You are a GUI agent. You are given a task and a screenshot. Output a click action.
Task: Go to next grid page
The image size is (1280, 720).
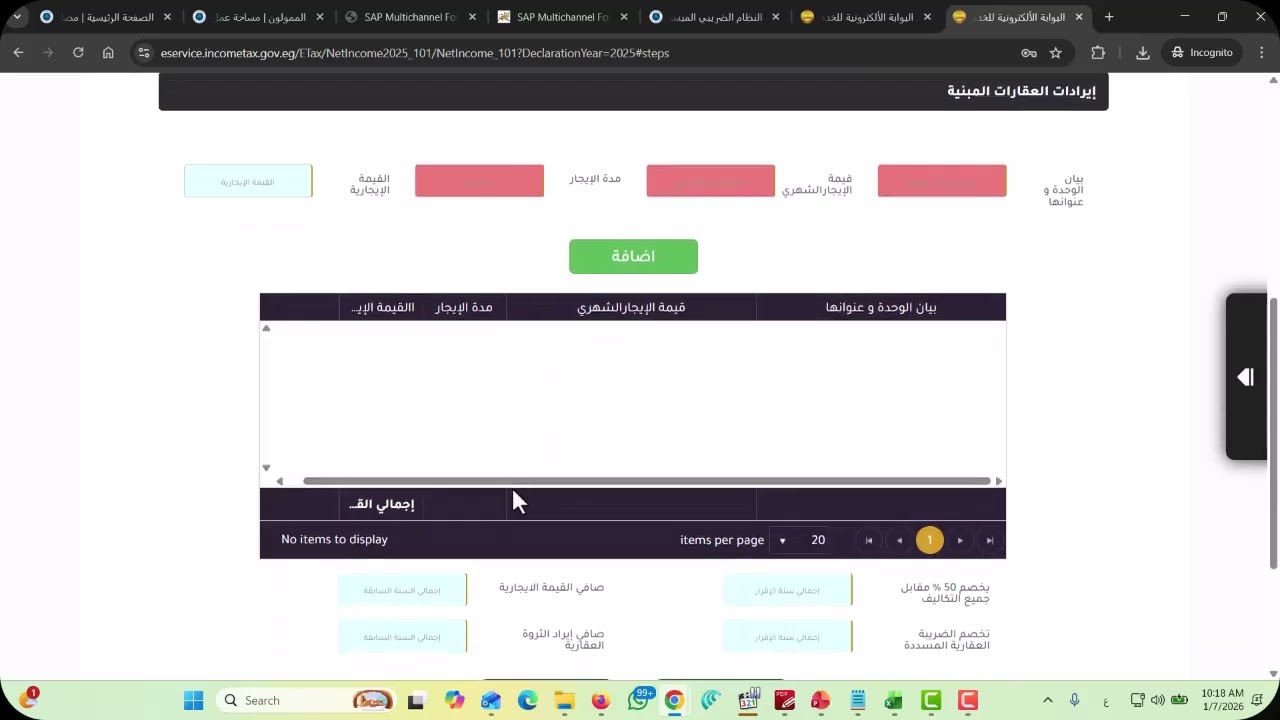(960, 540)
